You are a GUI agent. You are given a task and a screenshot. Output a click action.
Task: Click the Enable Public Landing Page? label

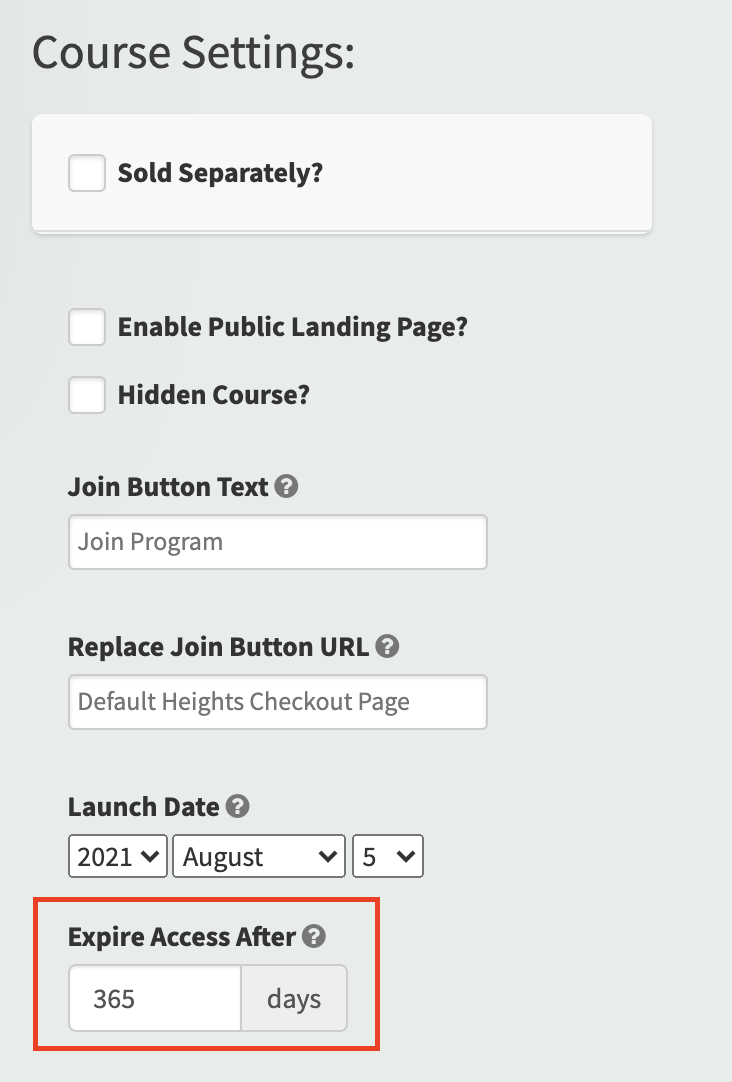pos(293,326)
